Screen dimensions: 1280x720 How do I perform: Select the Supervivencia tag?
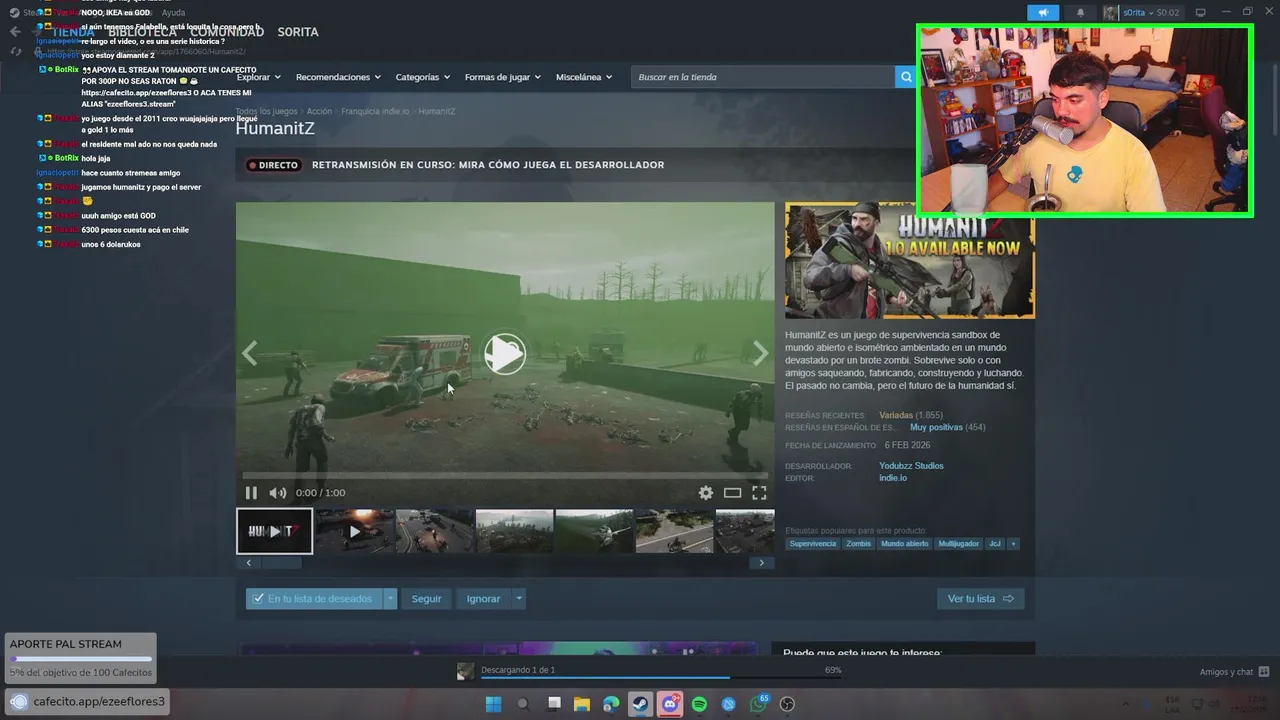[x=812, y=544]
